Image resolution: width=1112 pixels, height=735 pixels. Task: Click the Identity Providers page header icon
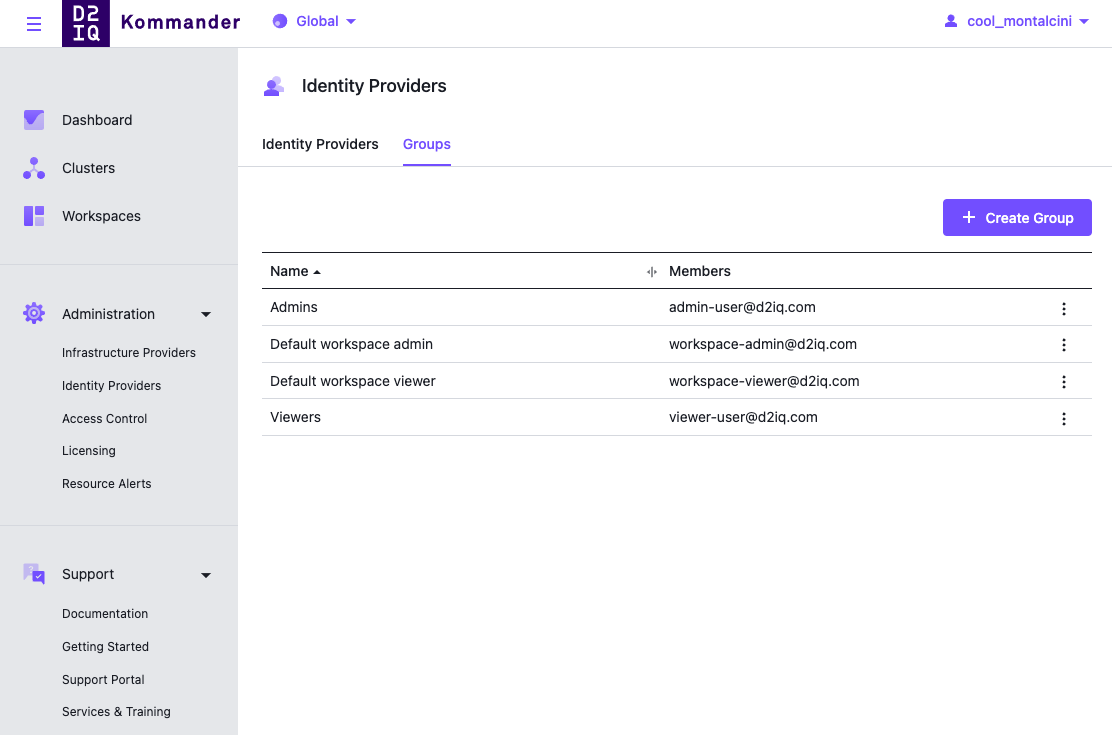(274, 87)
